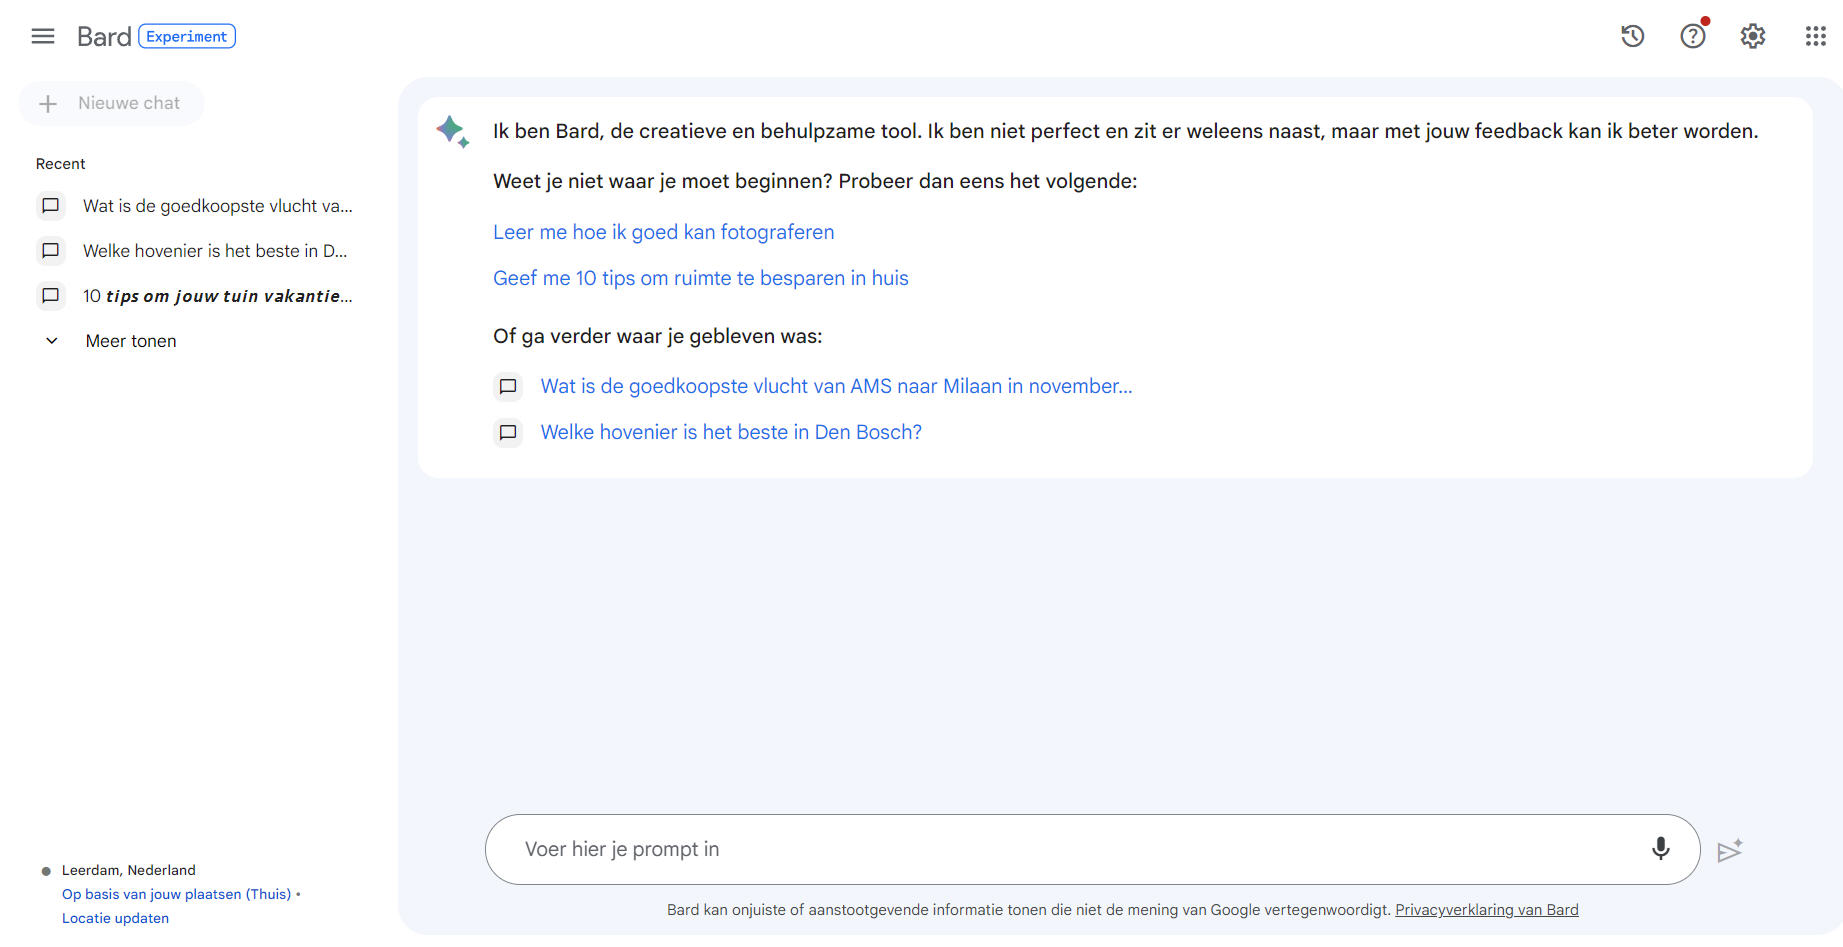This screenshot has height=947, width=1843.
Task: Open recent chat about goedkoopste vlucht
Action: coord(196,206)
